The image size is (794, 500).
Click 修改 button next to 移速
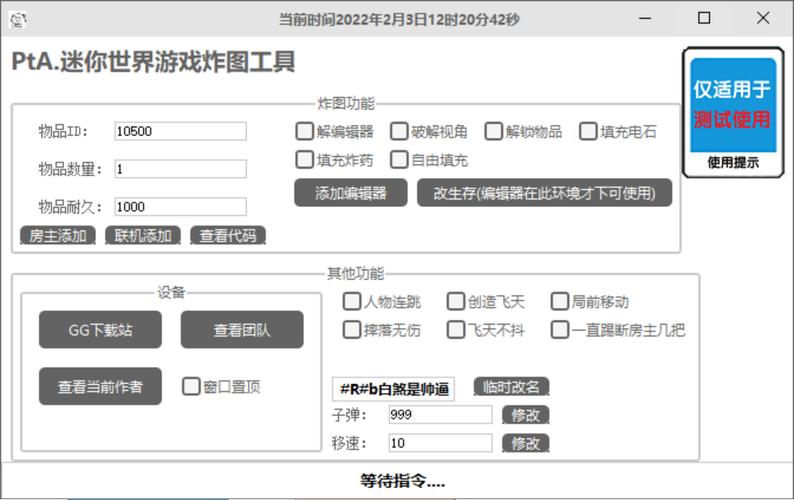coord(526,444)
